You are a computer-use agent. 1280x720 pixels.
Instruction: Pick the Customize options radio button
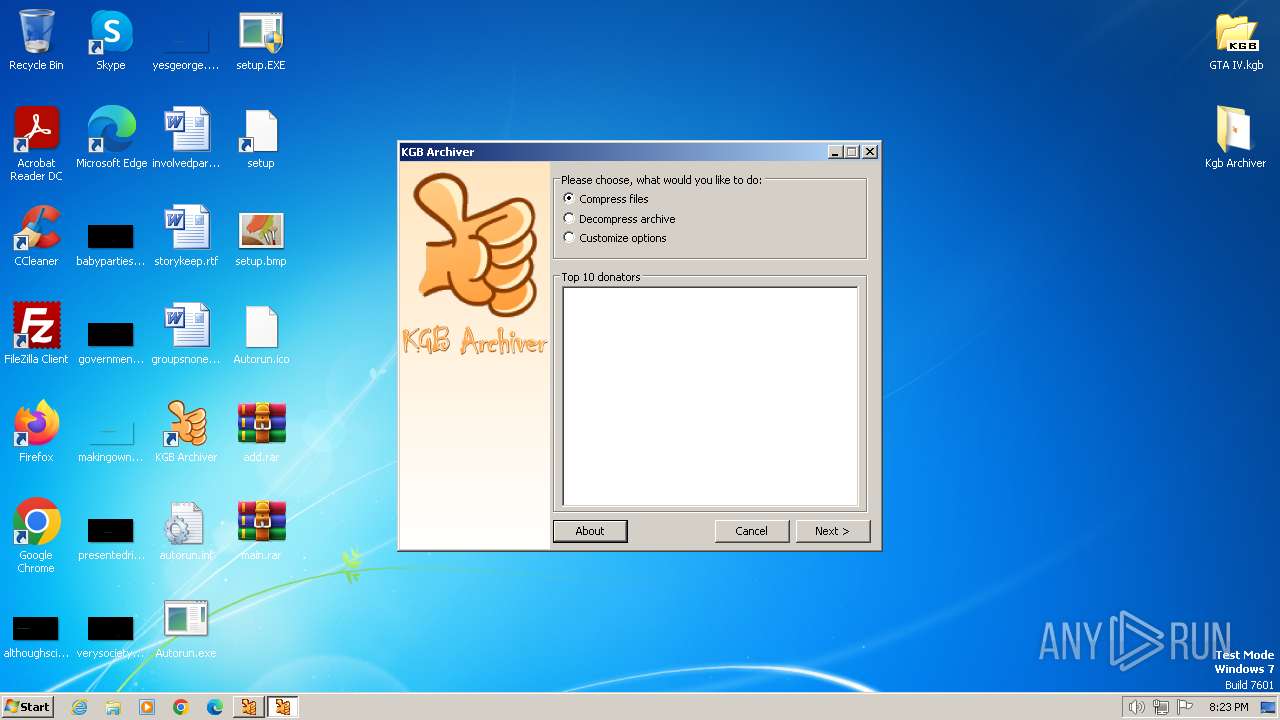point(615,238)
